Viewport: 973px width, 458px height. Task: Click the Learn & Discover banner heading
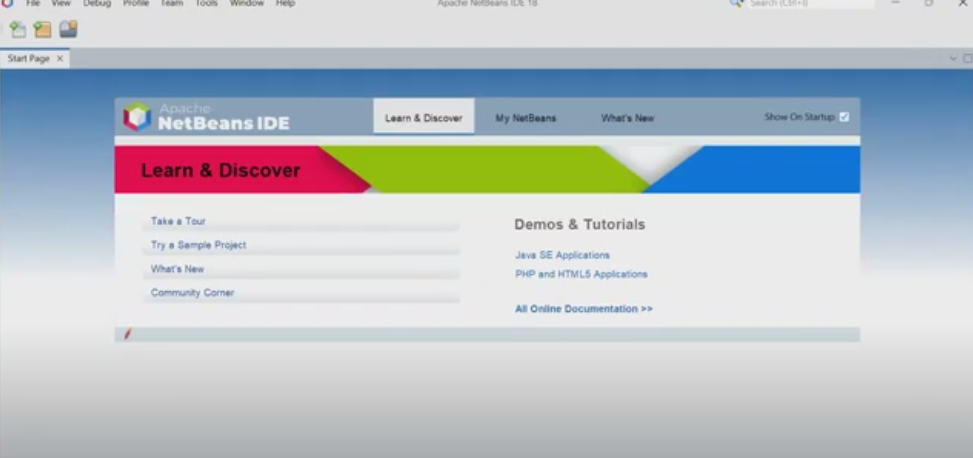point(221,170)
